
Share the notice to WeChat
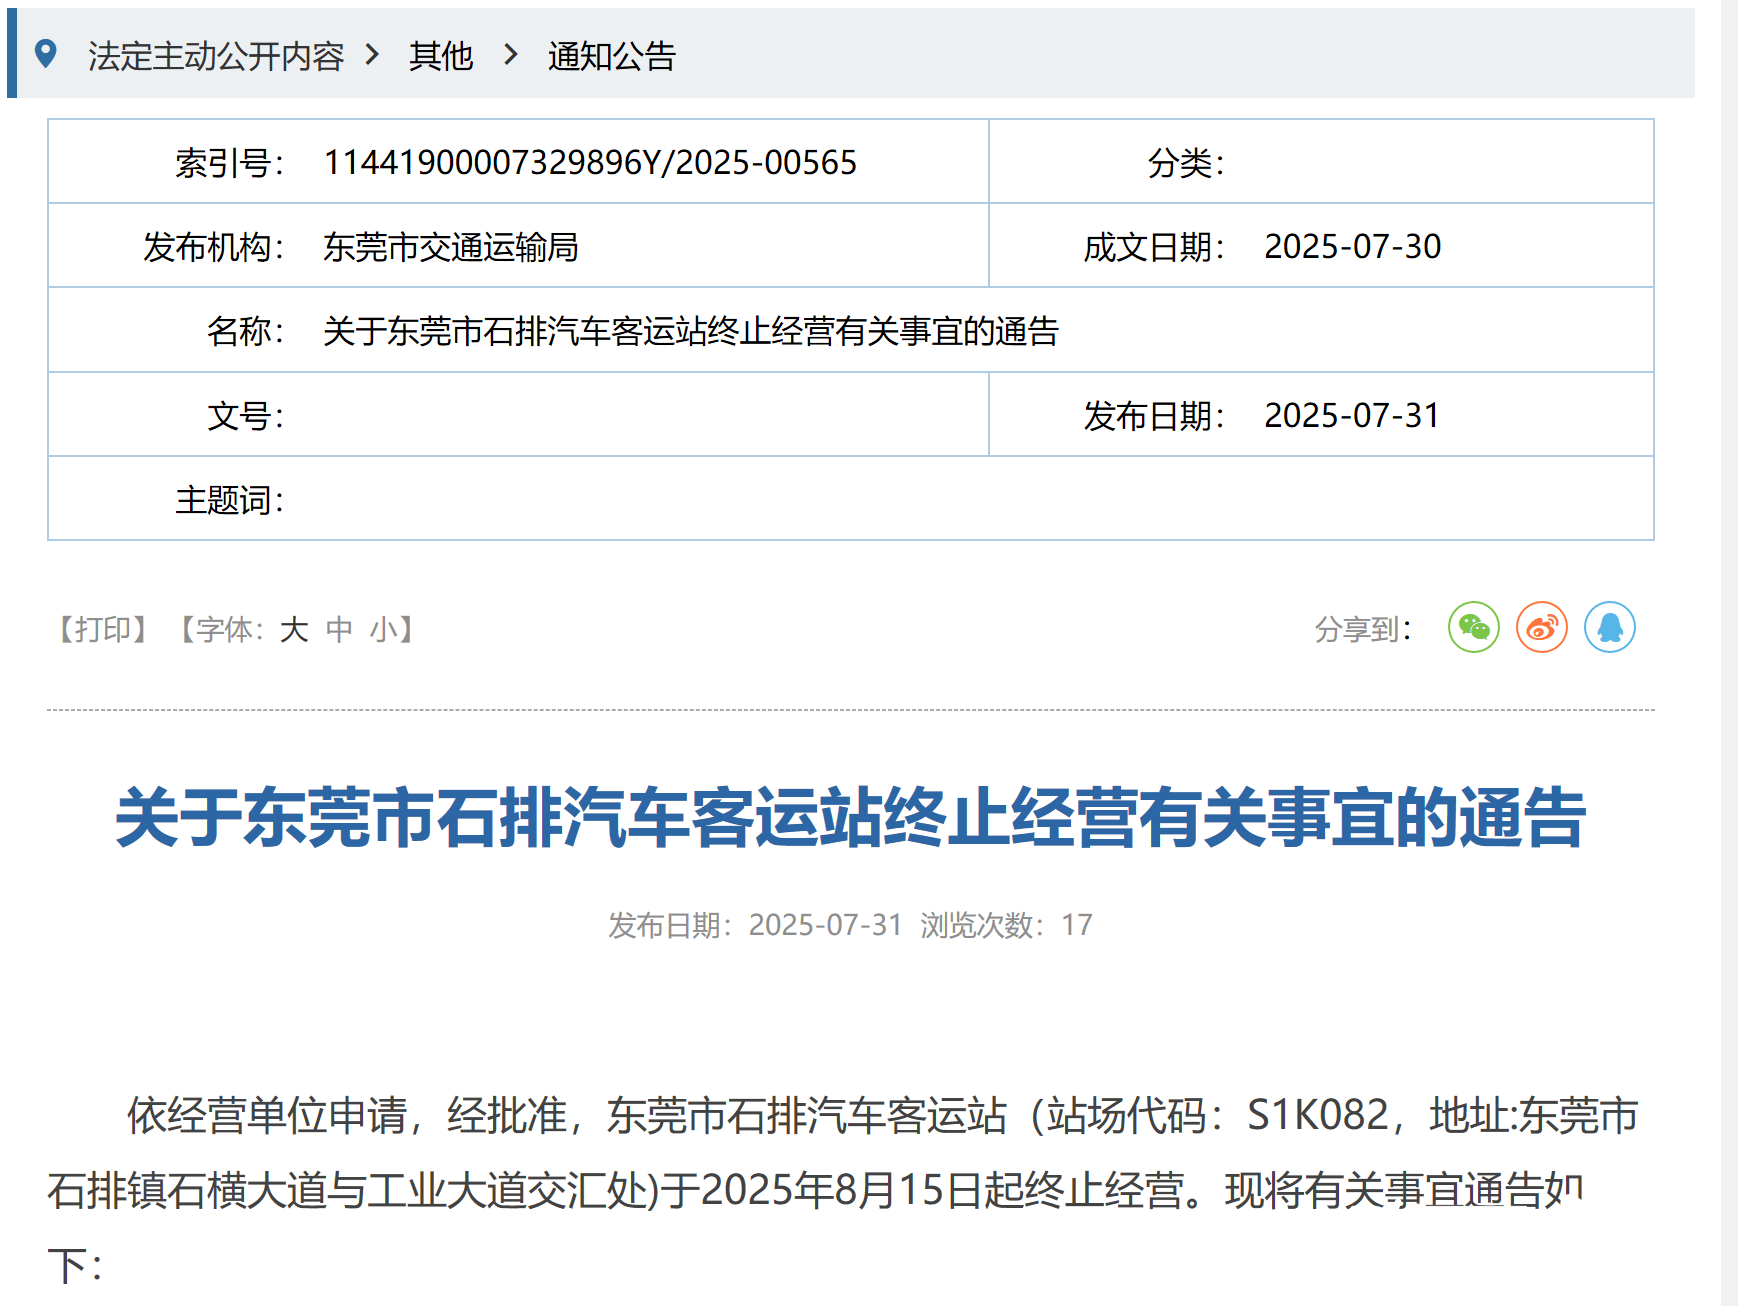coord(1473,627)
